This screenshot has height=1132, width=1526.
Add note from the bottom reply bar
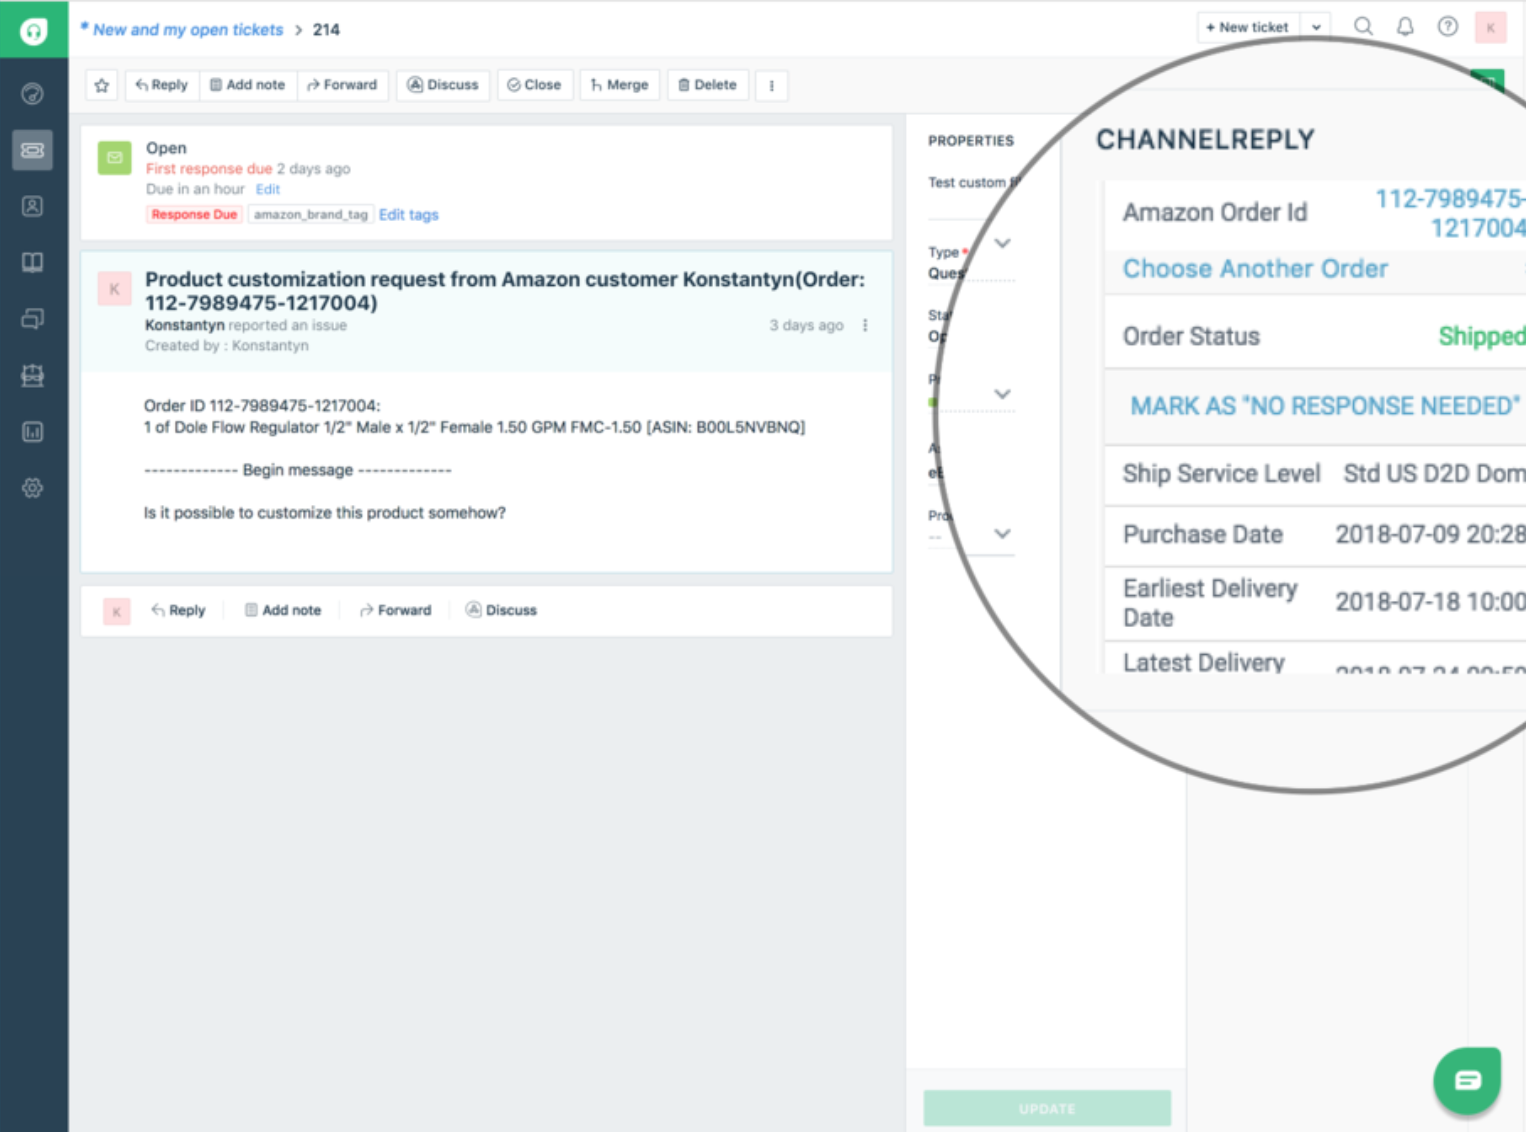[x=283, y=610]
